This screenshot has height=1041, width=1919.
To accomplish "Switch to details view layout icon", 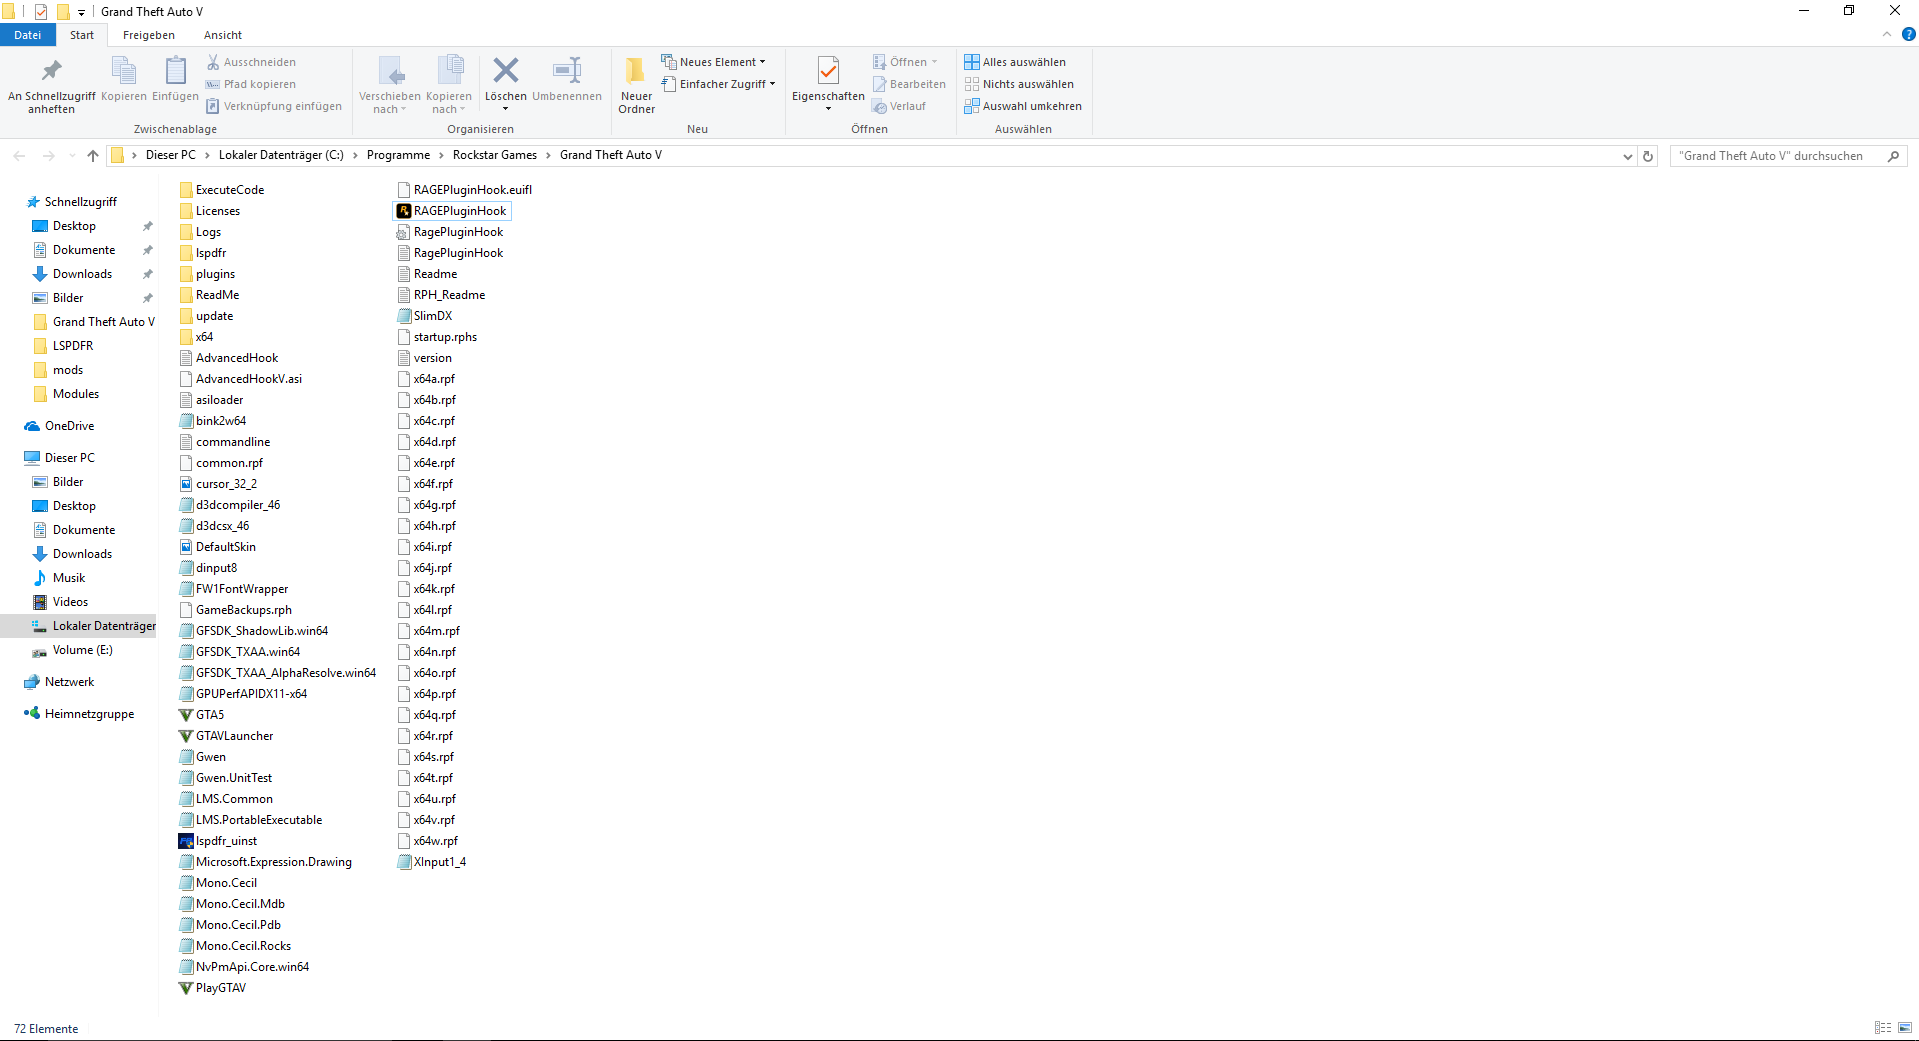I will (1883, 1028).
